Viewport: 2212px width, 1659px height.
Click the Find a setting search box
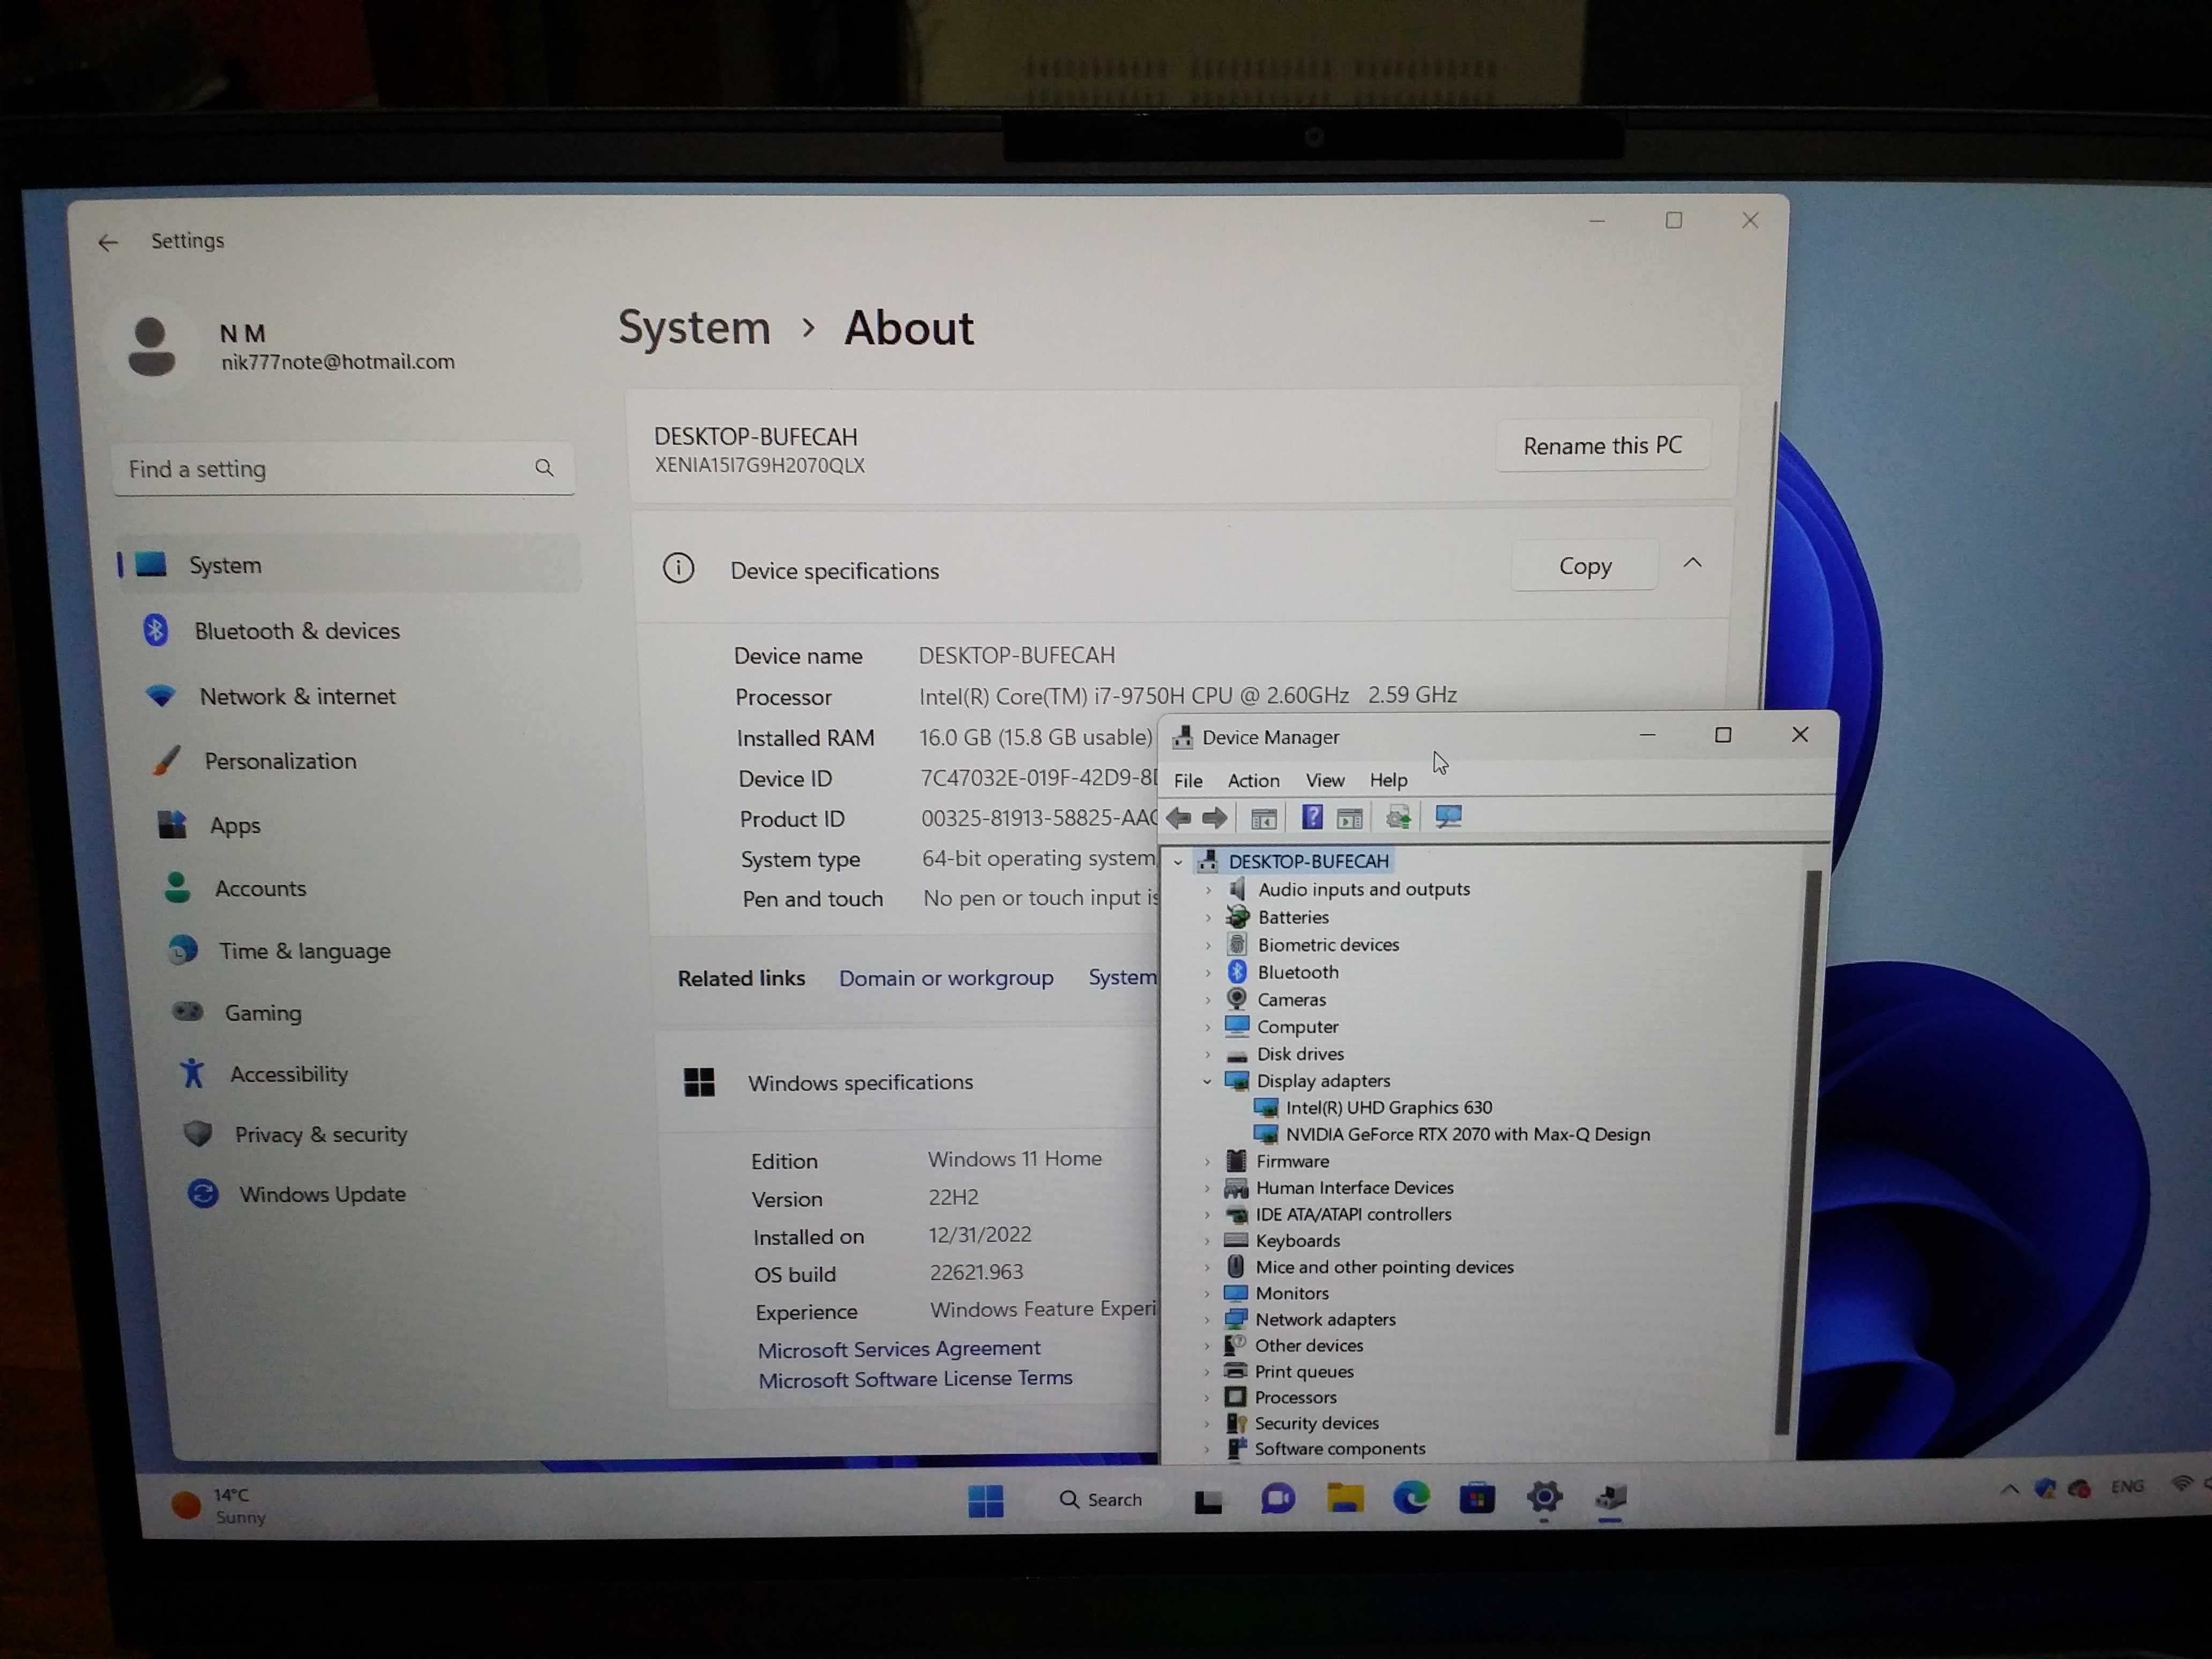(x=343, y=469)
